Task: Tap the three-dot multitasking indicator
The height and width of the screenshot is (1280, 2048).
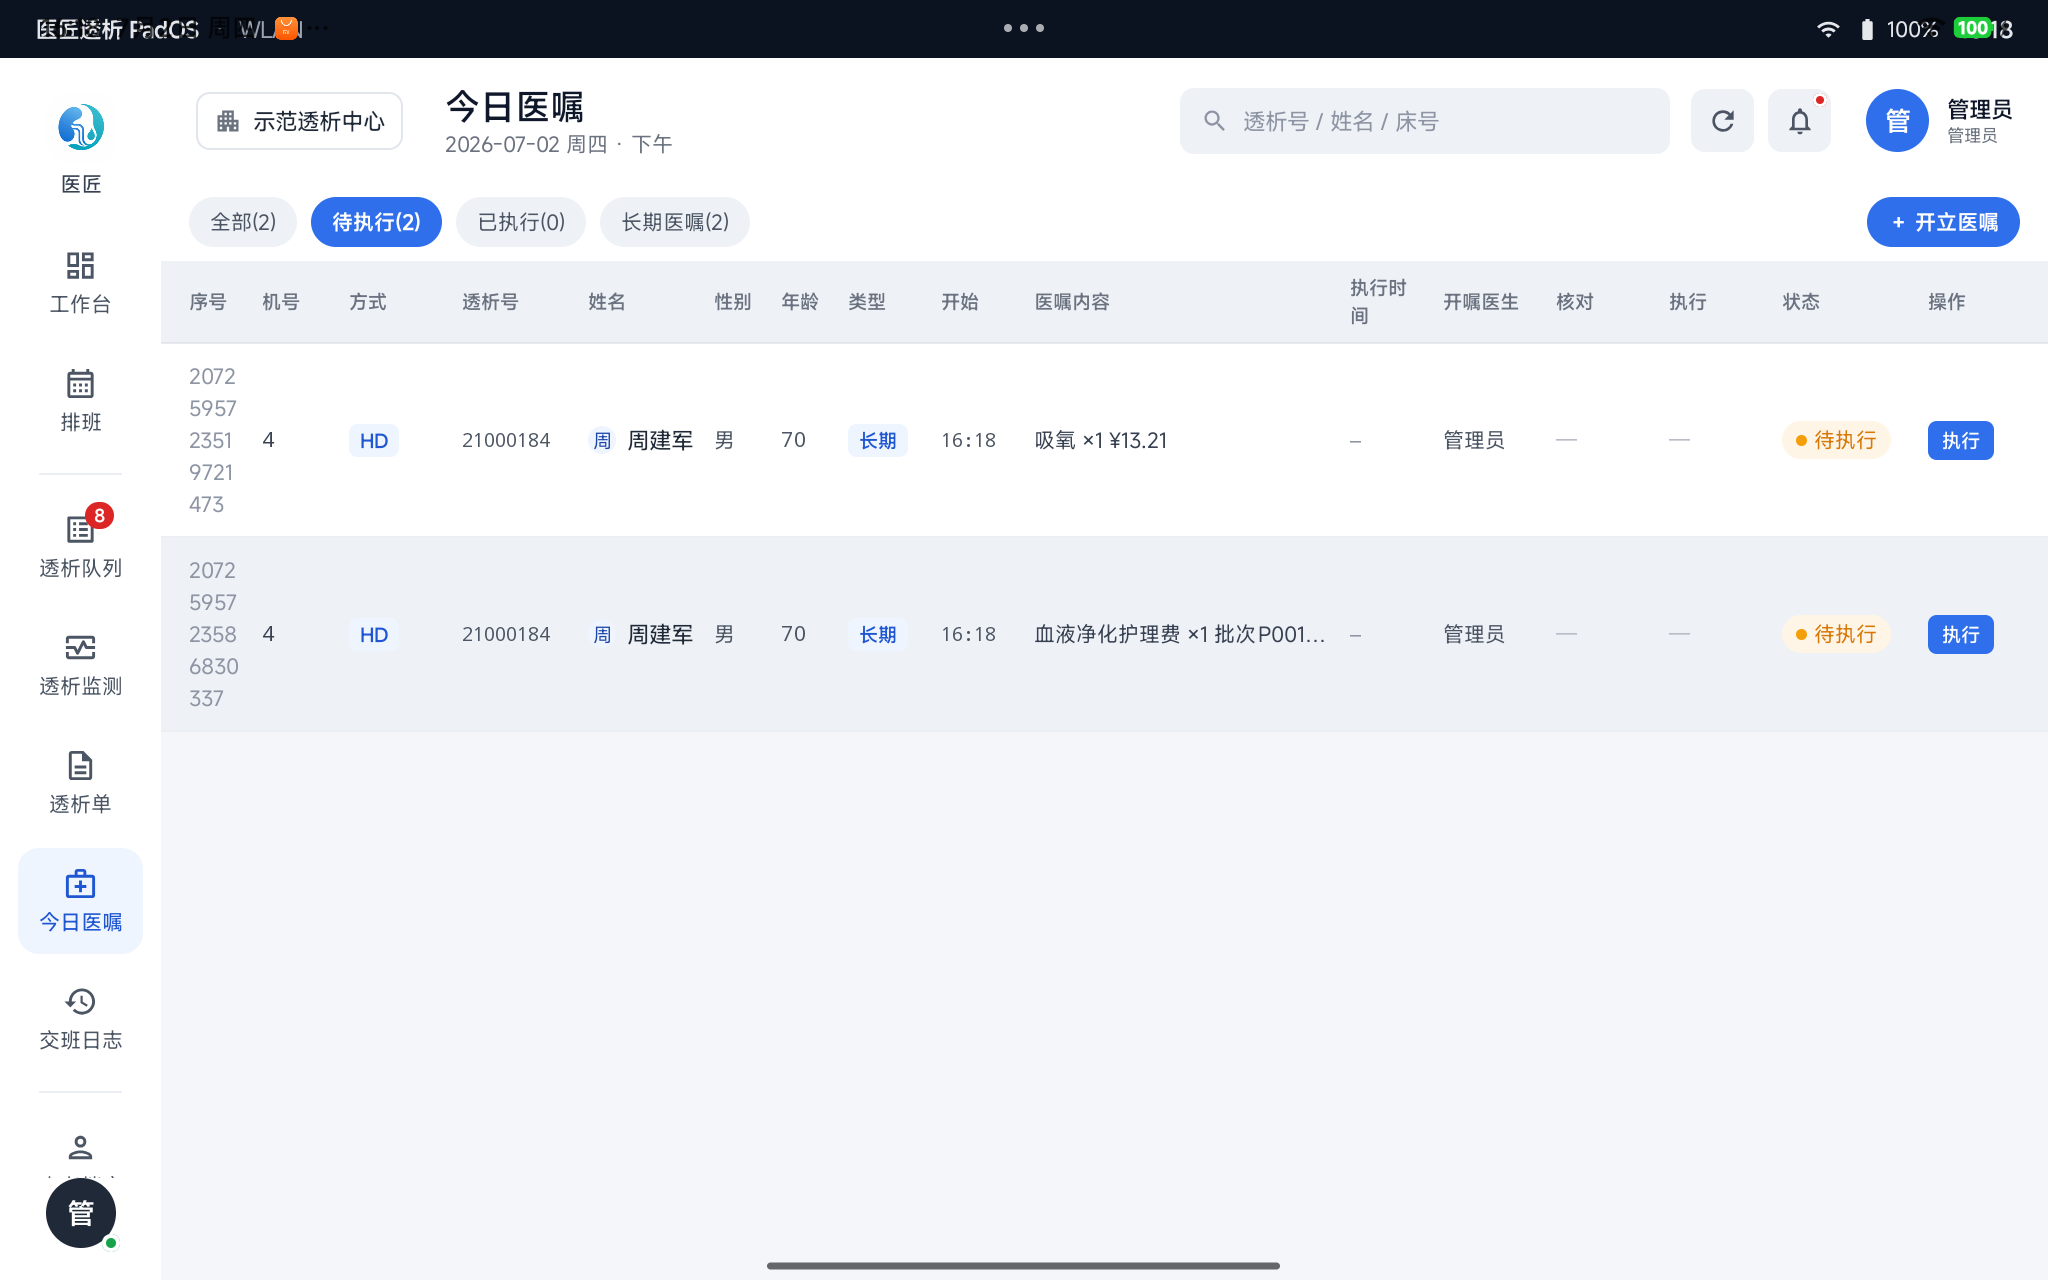Action: coord(1024,28)
